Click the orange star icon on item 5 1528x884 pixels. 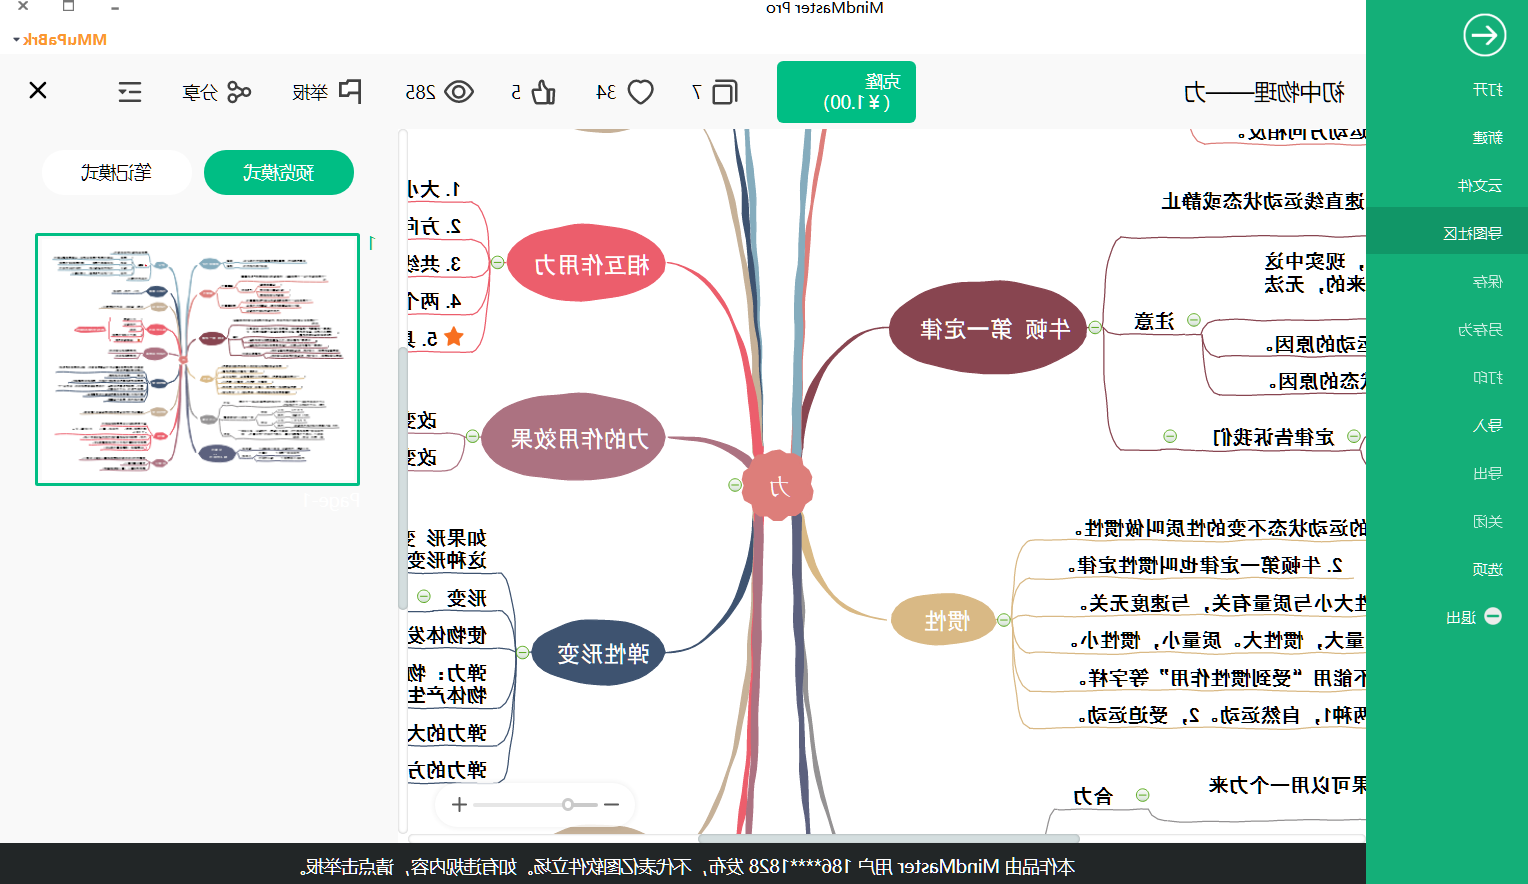click(x=453, y=337)
